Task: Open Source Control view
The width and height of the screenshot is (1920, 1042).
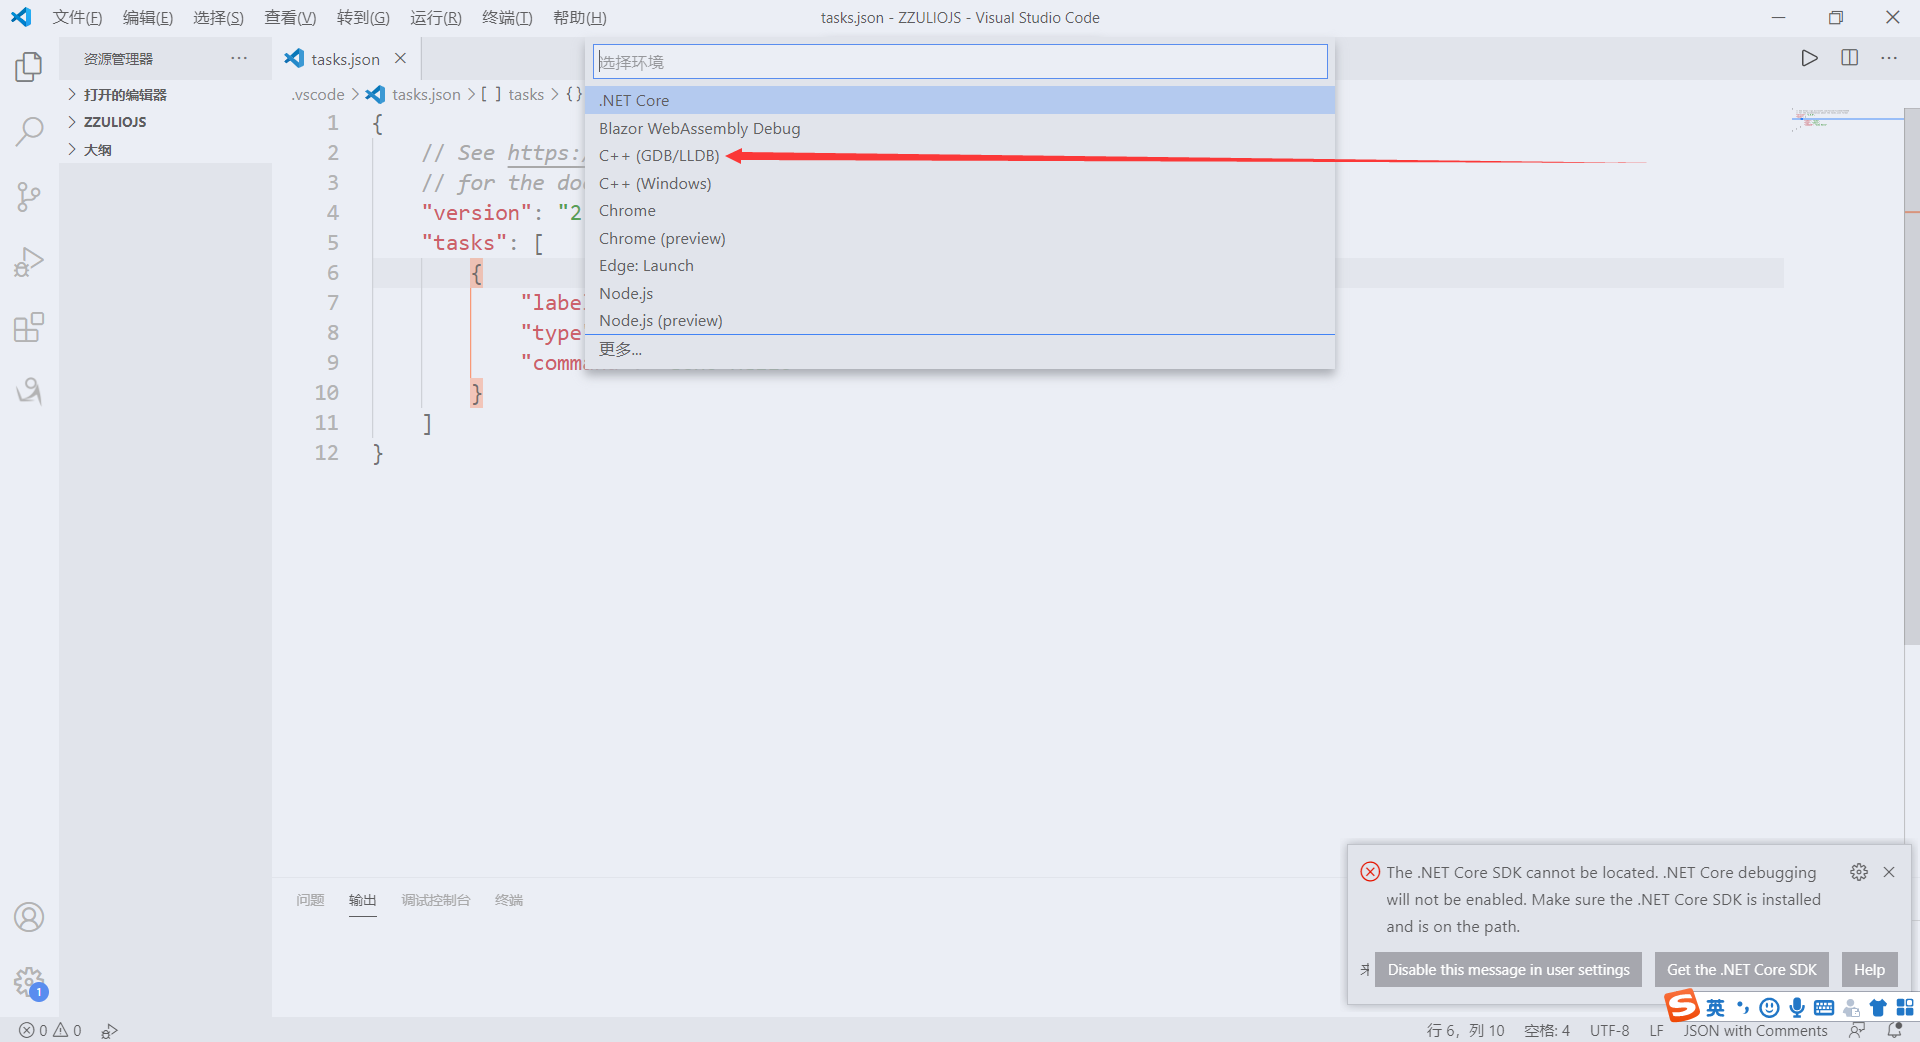Action: pyautogui.click(x=29, y=196)
